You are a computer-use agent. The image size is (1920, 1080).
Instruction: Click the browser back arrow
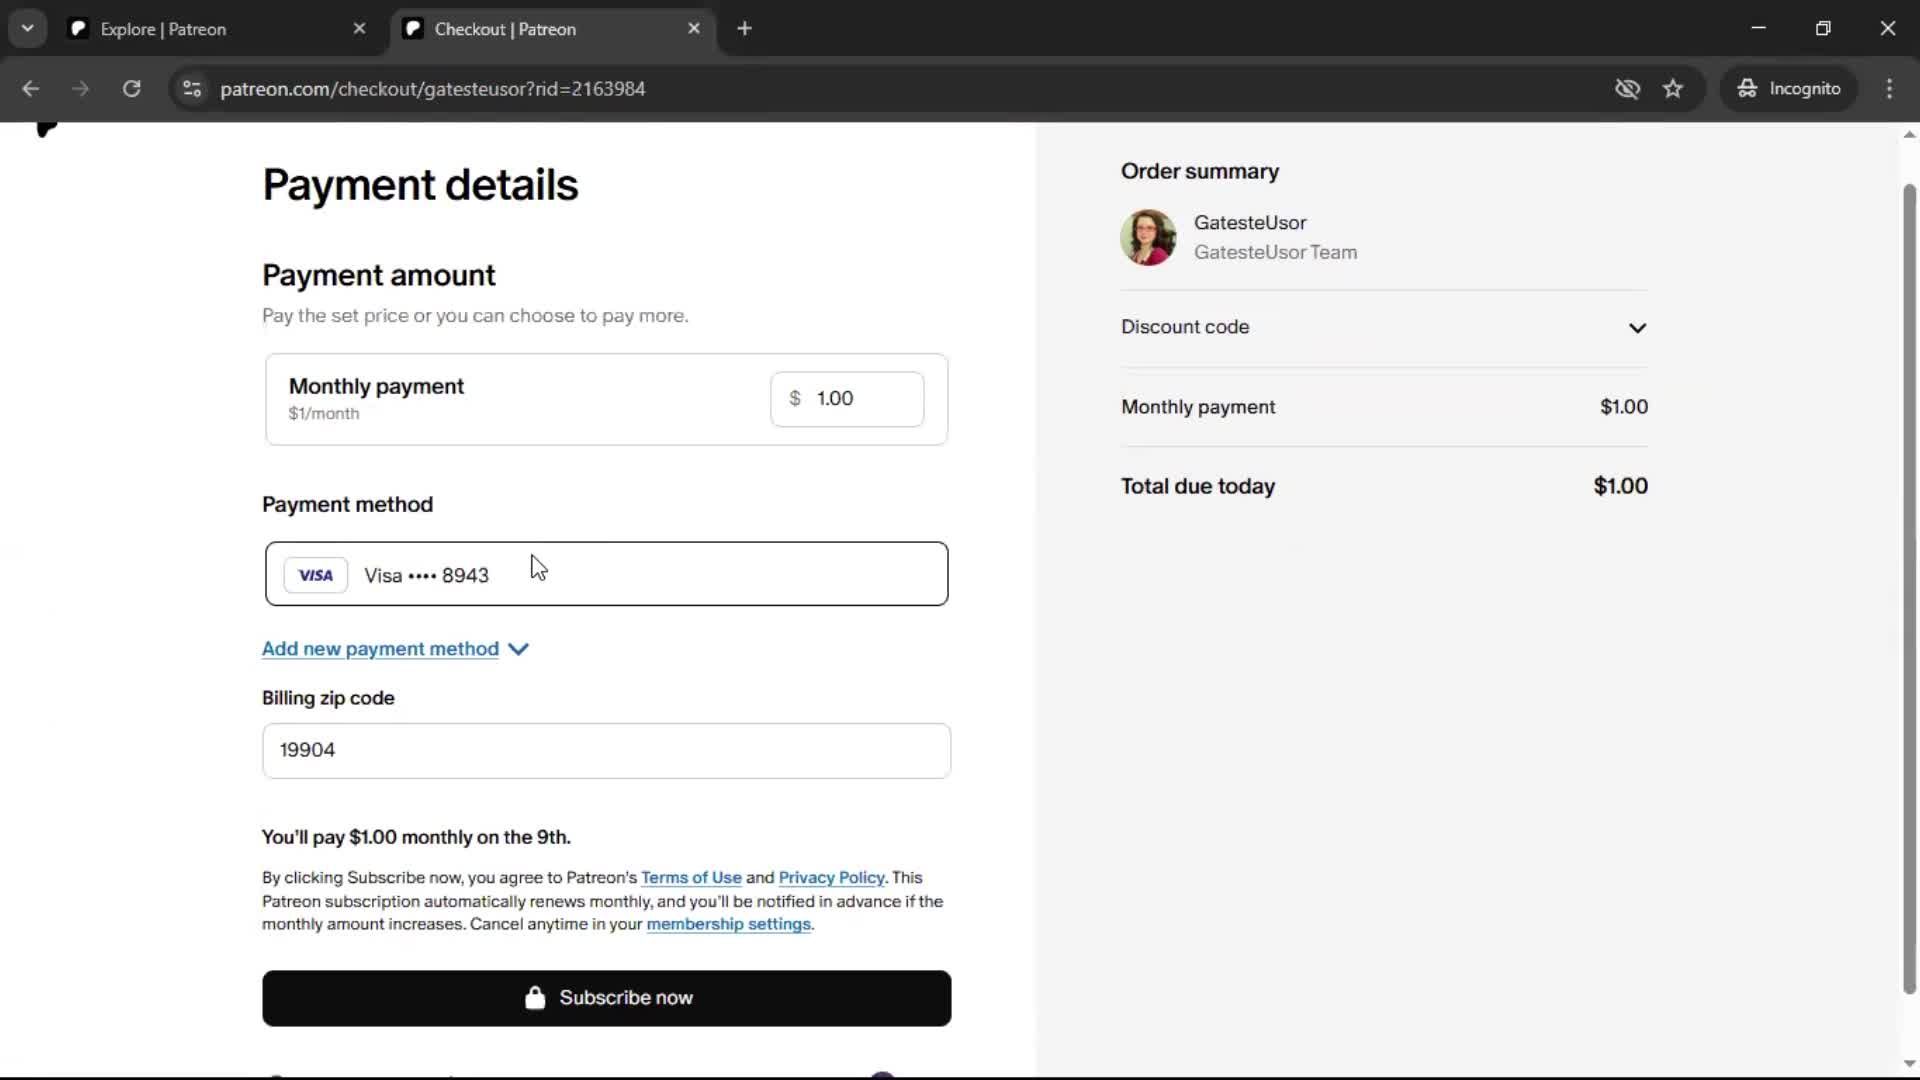[31, 89]
